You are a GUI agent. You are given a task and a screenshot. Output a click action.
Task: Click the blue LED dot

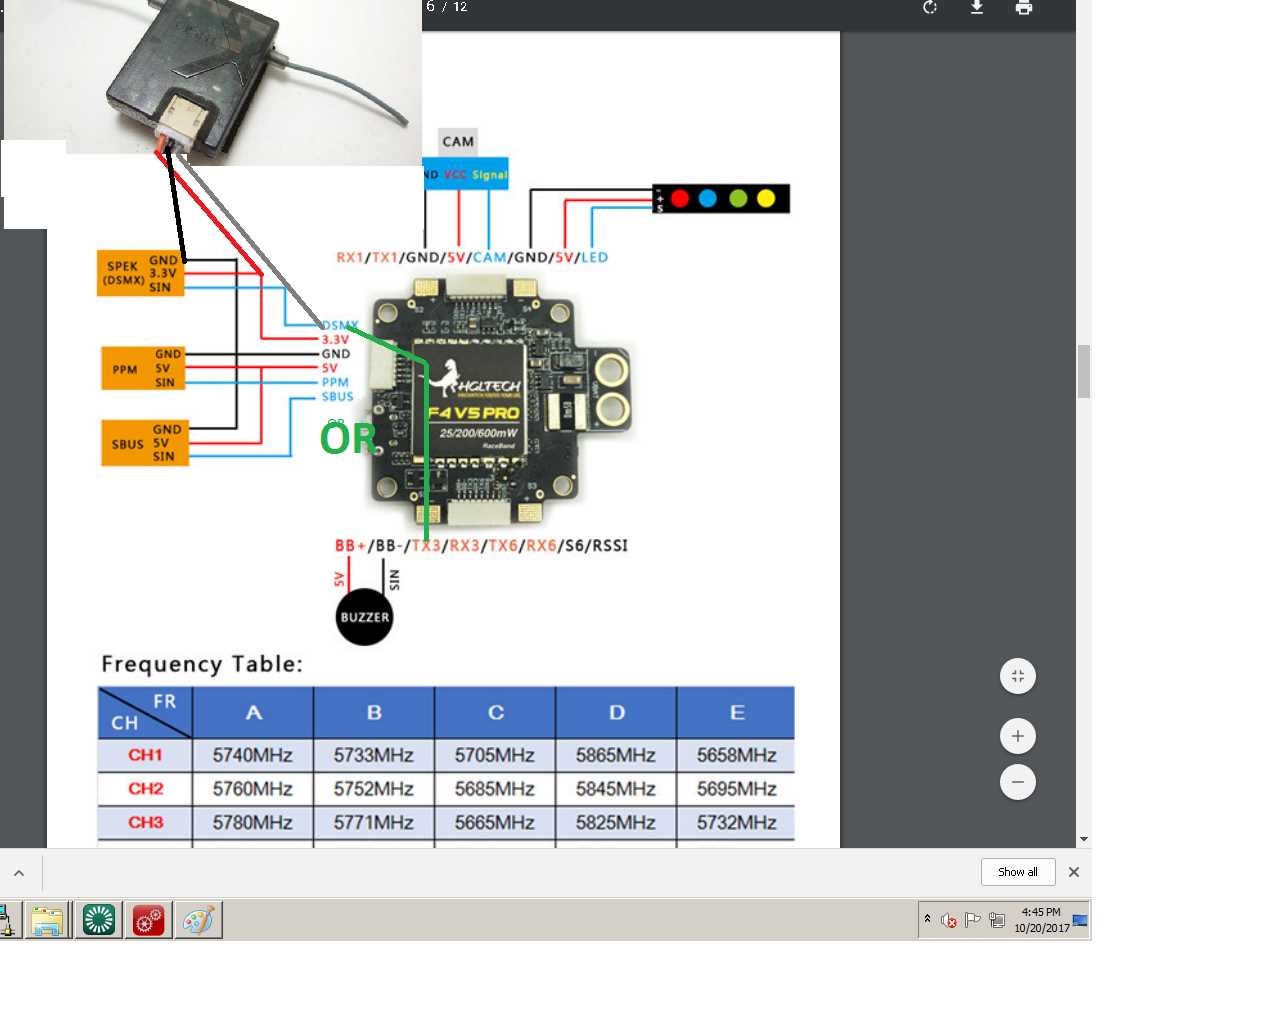click(708, 199)
